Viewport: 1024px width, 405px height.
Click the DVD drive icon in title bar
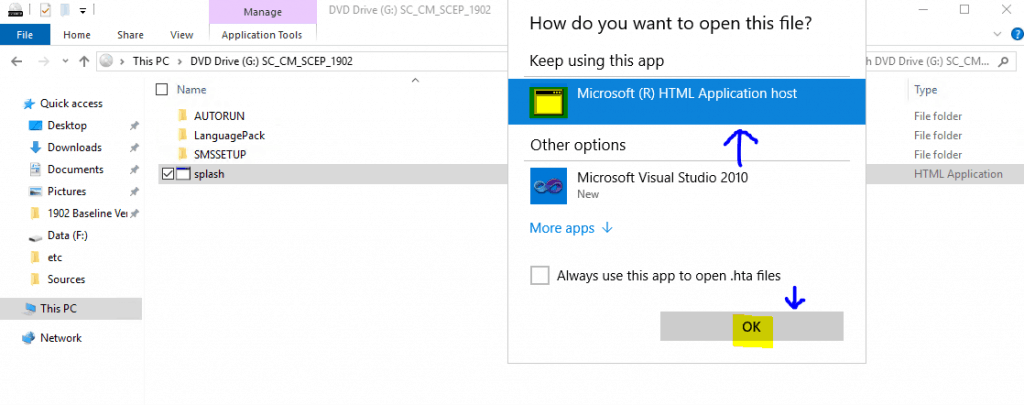[x=15, y=10]
